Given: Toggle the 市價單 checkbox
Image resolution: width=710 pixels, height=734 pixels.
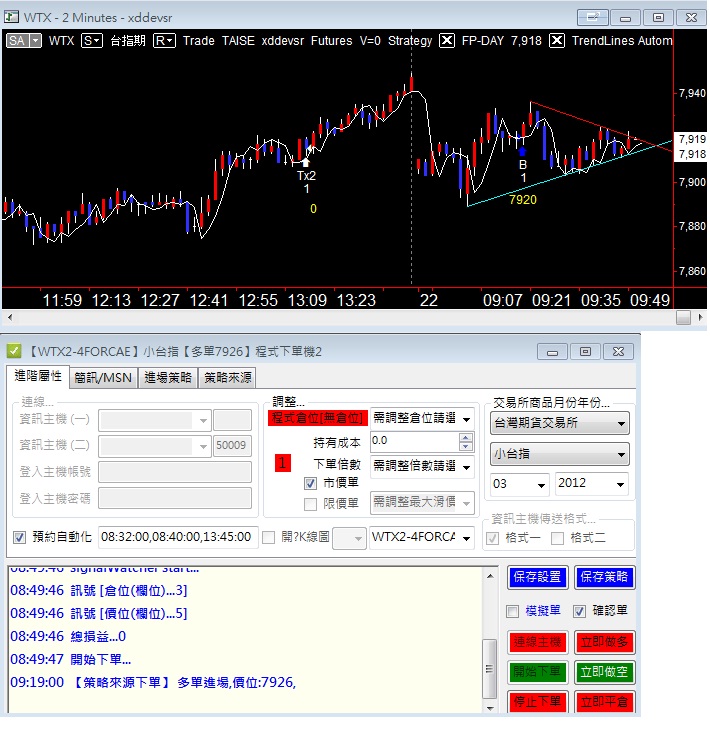Looking at the screenshot, I should pos(310,483).
